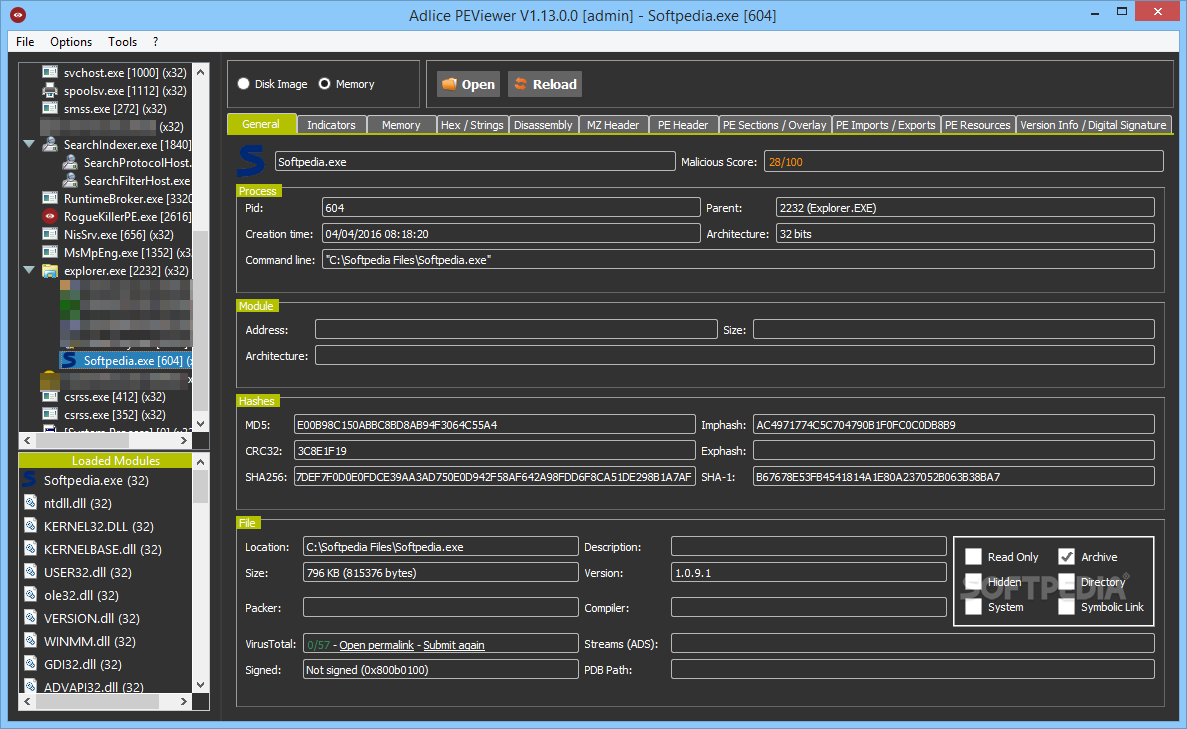Click process tree scroll down arrow
This screenshot has width=1187, height=729.
201,424
